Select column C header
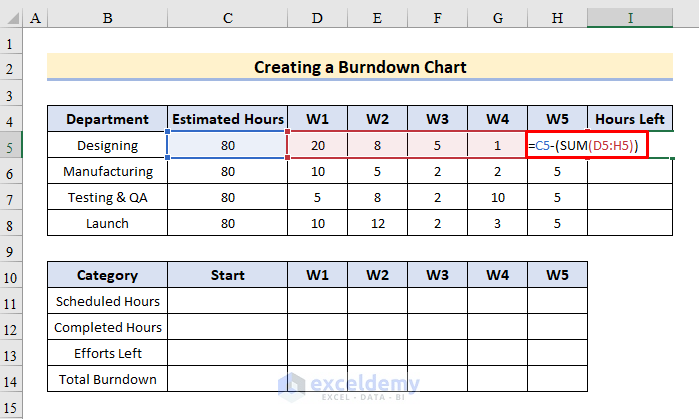This screenshot has width=699, height=419. pos(227,20)
